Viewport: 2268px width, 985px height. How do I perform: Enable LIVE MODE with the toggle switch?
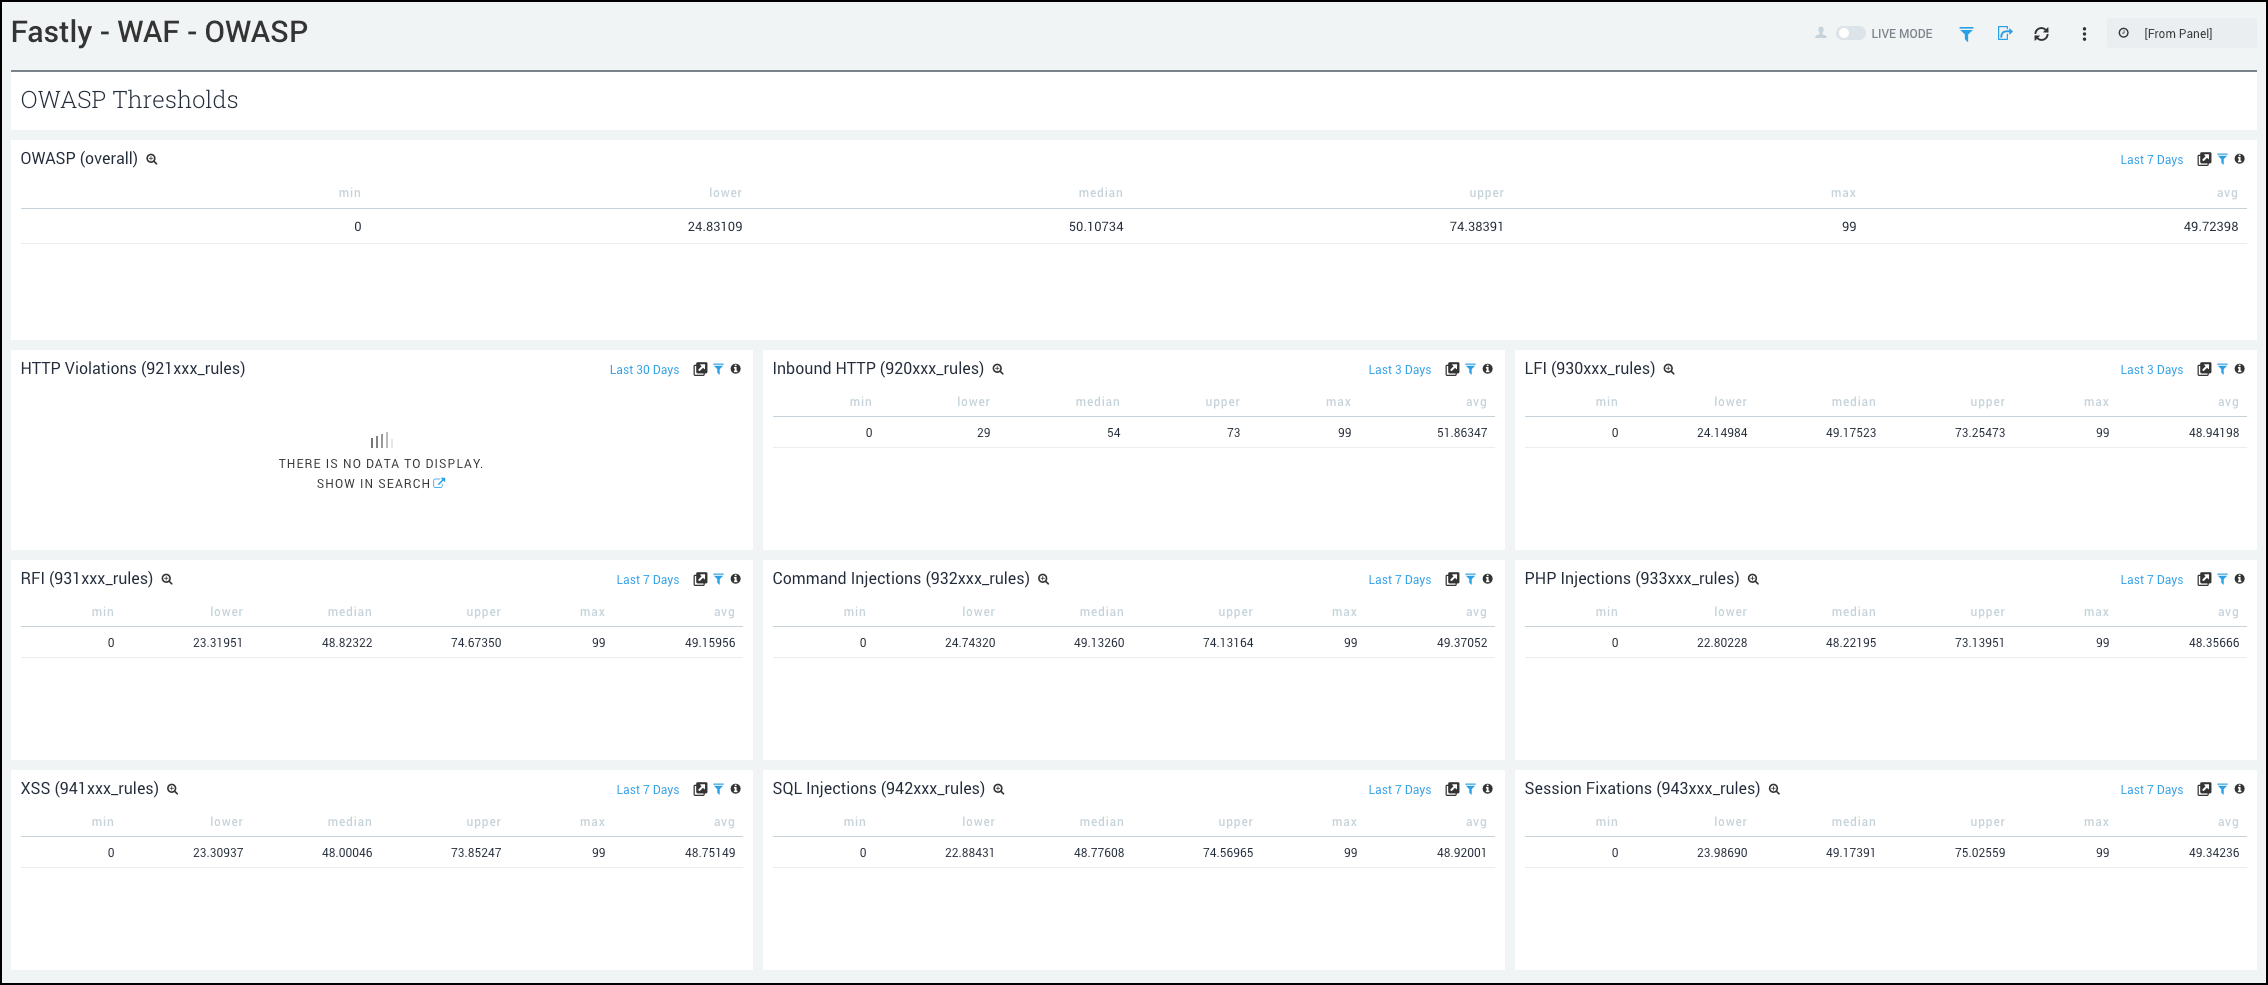pyautogui.click(x=1849, y=33)
